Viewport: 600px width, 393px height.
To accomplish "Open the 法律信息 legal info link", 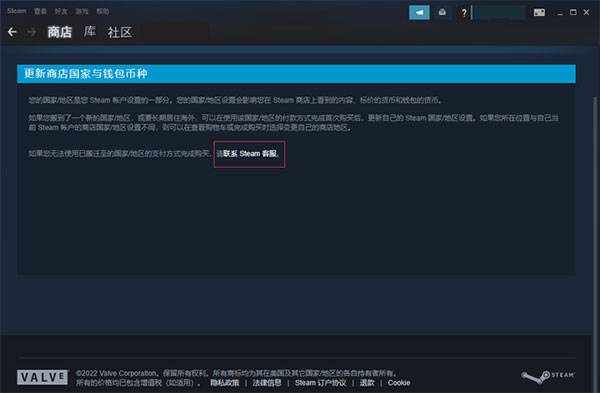I will (x=267, y=383).
